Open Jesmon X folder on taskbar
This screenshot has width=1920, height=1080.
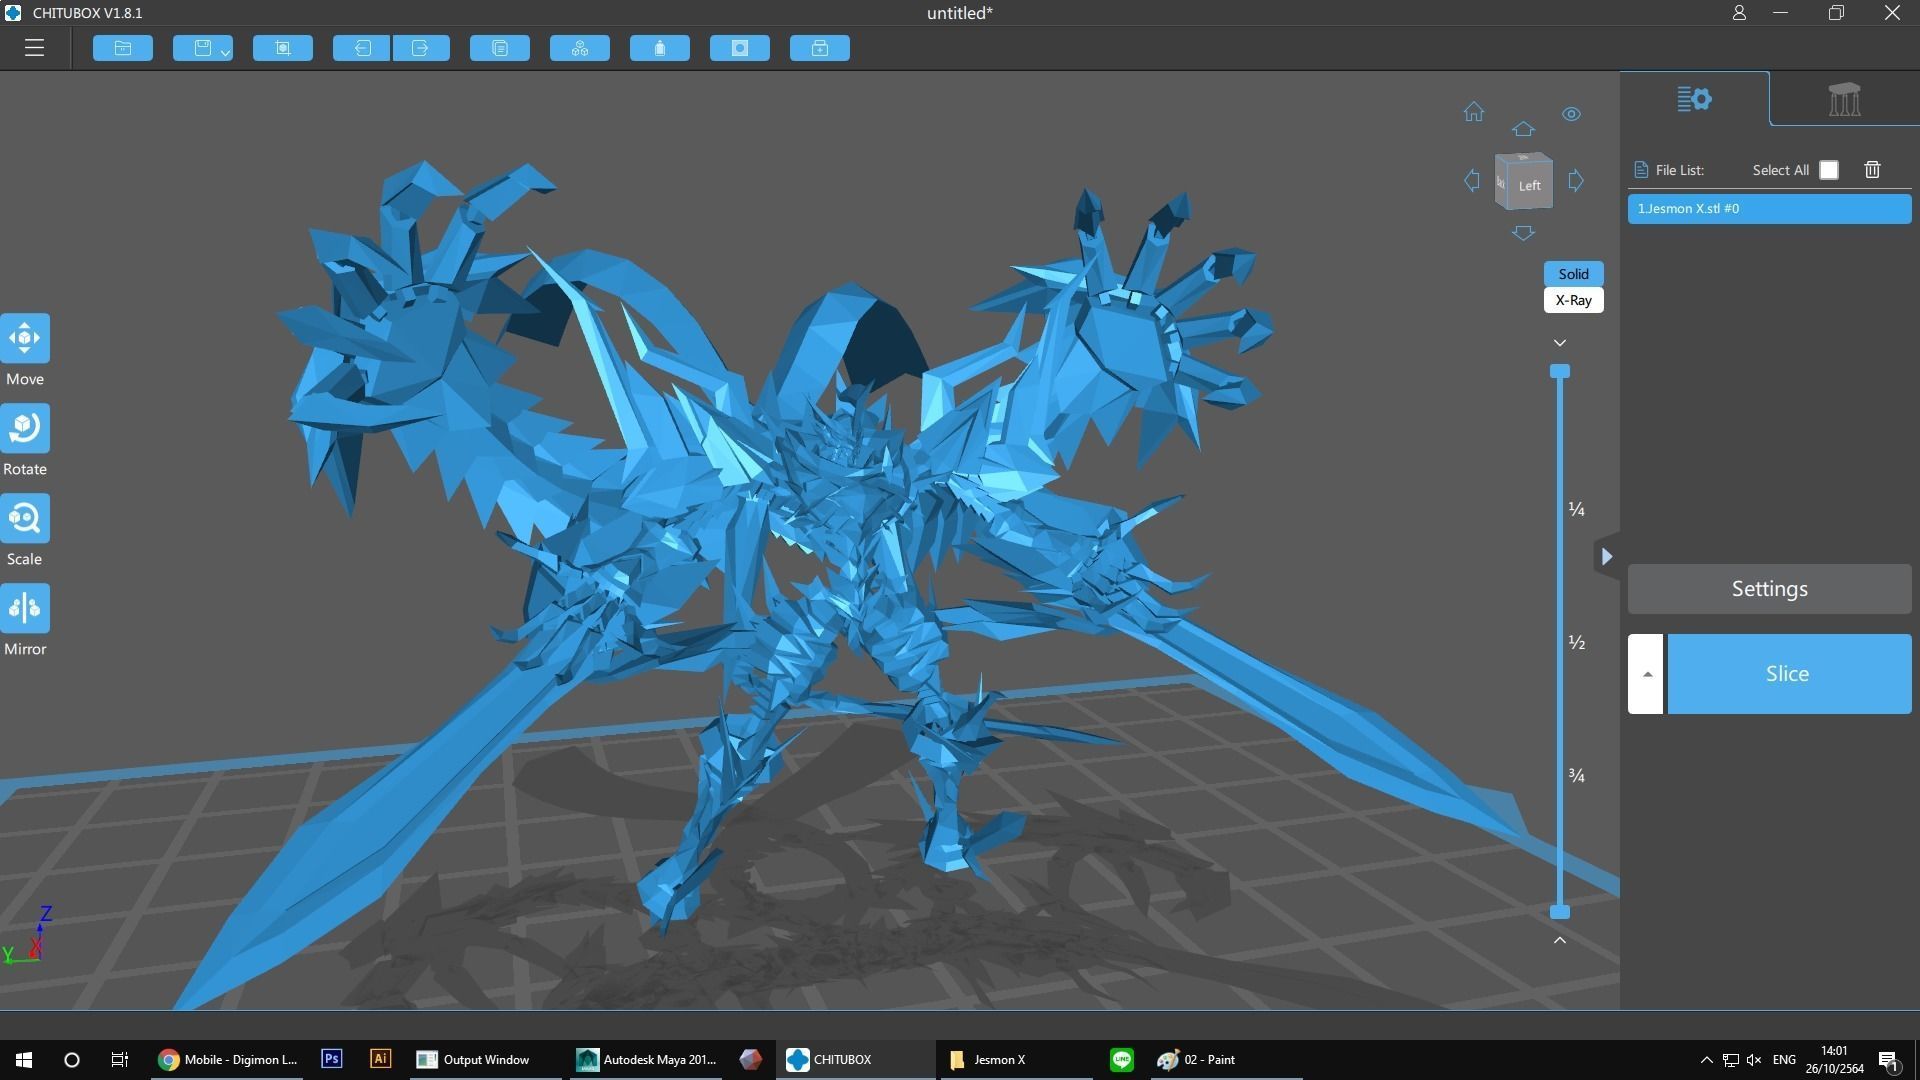(x=1014, y=1060)
